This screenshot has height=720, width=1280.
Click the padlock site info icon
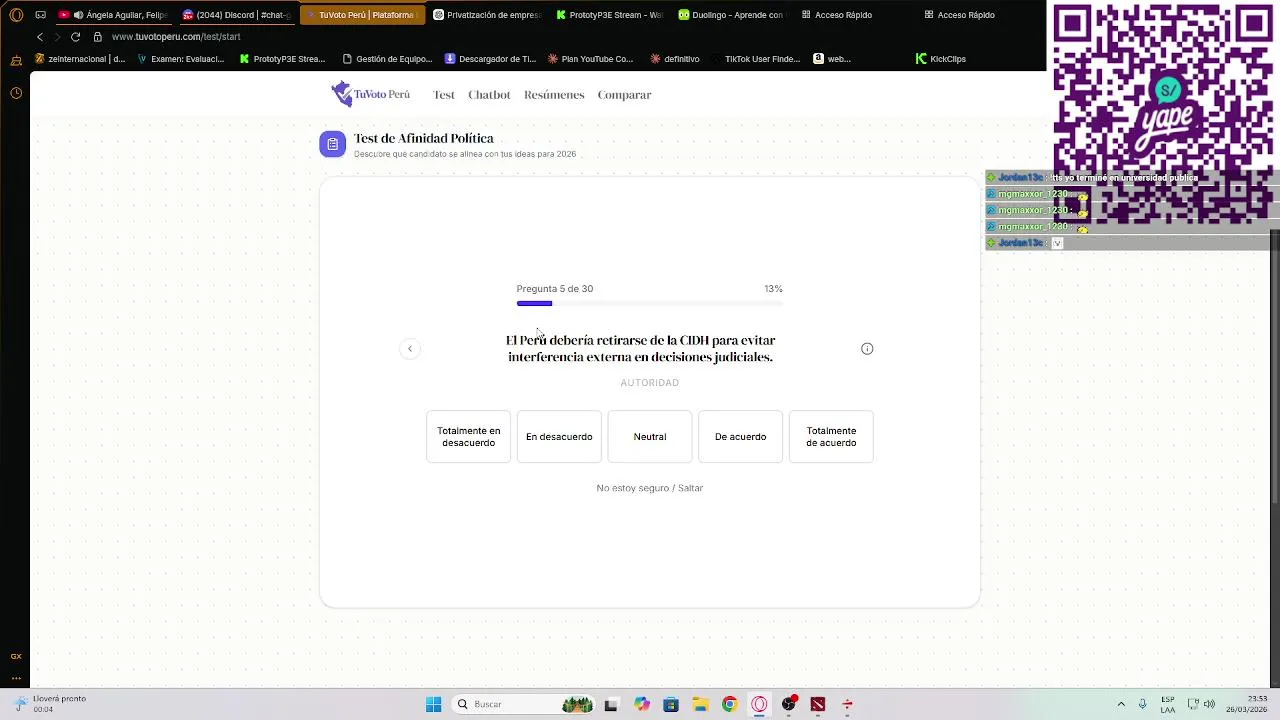98,37
